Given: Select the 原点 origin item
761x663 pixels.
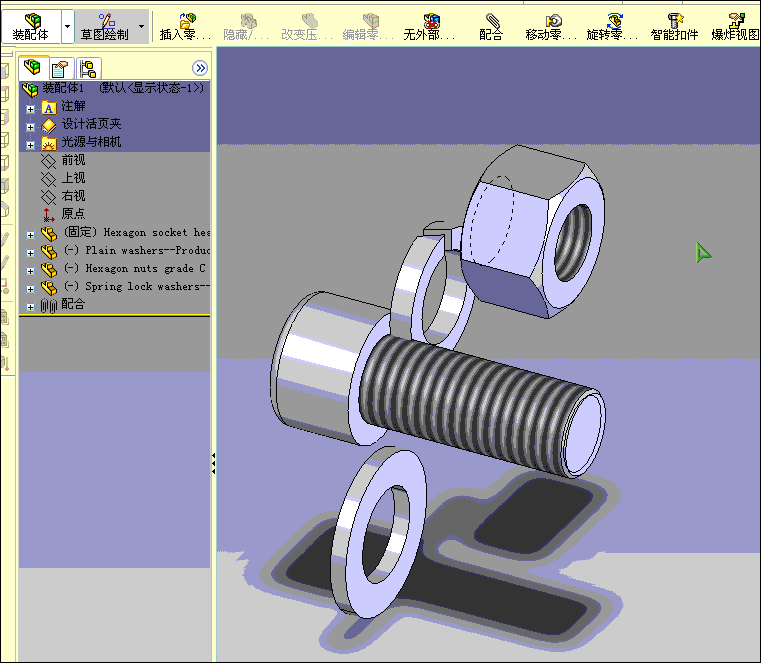Looking at the screenshot, I should point(73,214).
